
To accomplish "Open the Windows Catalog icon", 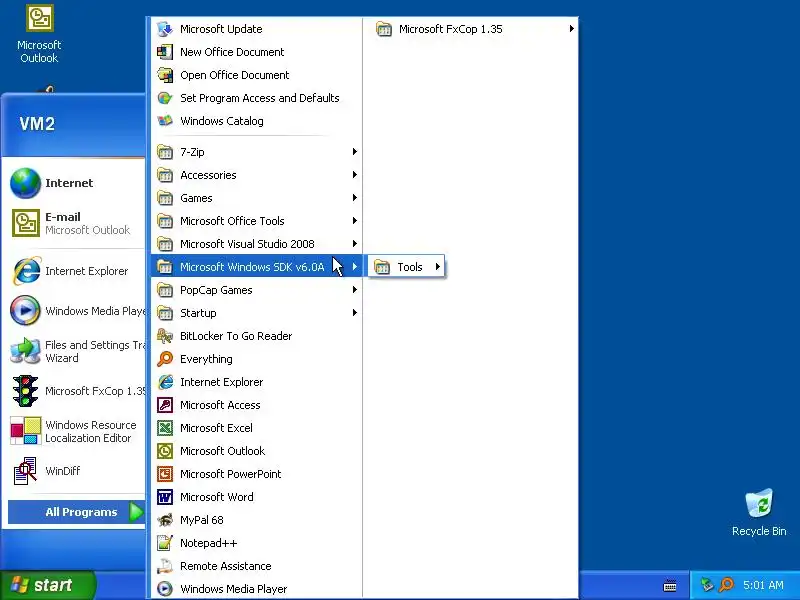I will [165, 121].
